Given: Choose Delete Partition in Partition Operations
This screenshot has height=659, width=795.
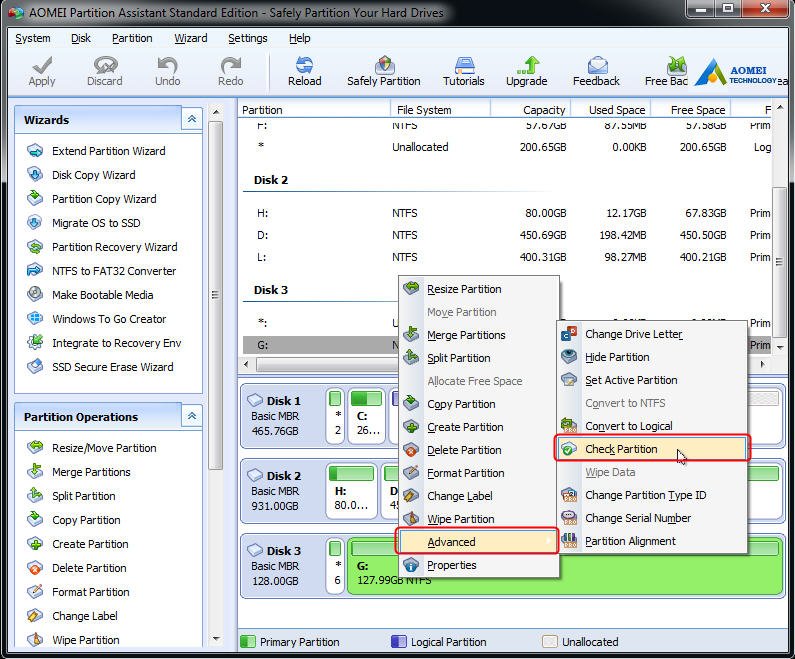Looking at the screenshot, I should (x=77, y=568).
